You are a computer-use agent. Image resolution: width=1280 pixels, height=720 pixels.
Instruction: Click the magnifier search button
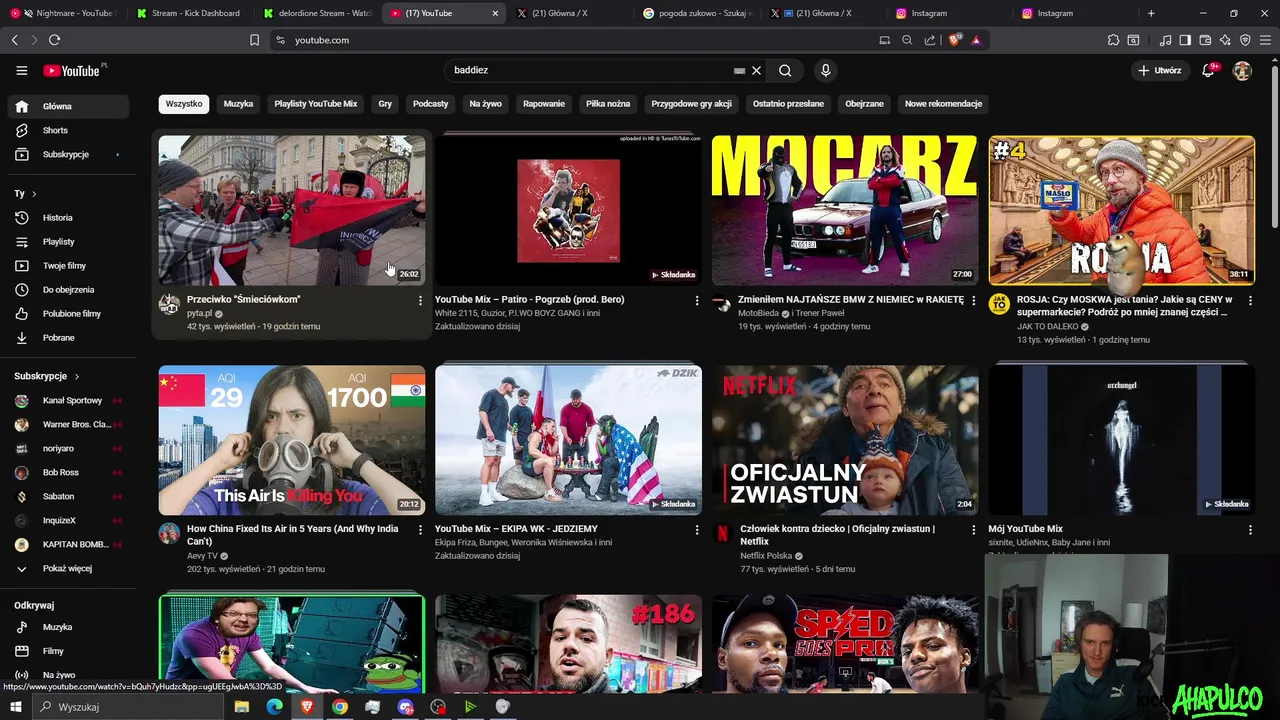tap(785, 70)
